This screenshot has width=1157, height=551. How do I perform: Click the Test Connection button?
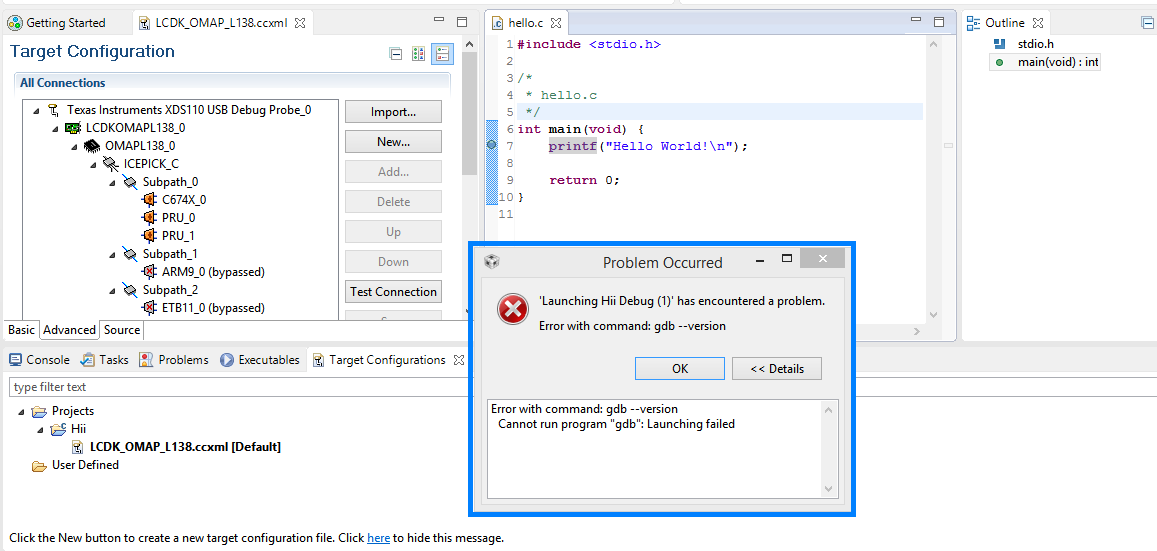pos(393,291)
